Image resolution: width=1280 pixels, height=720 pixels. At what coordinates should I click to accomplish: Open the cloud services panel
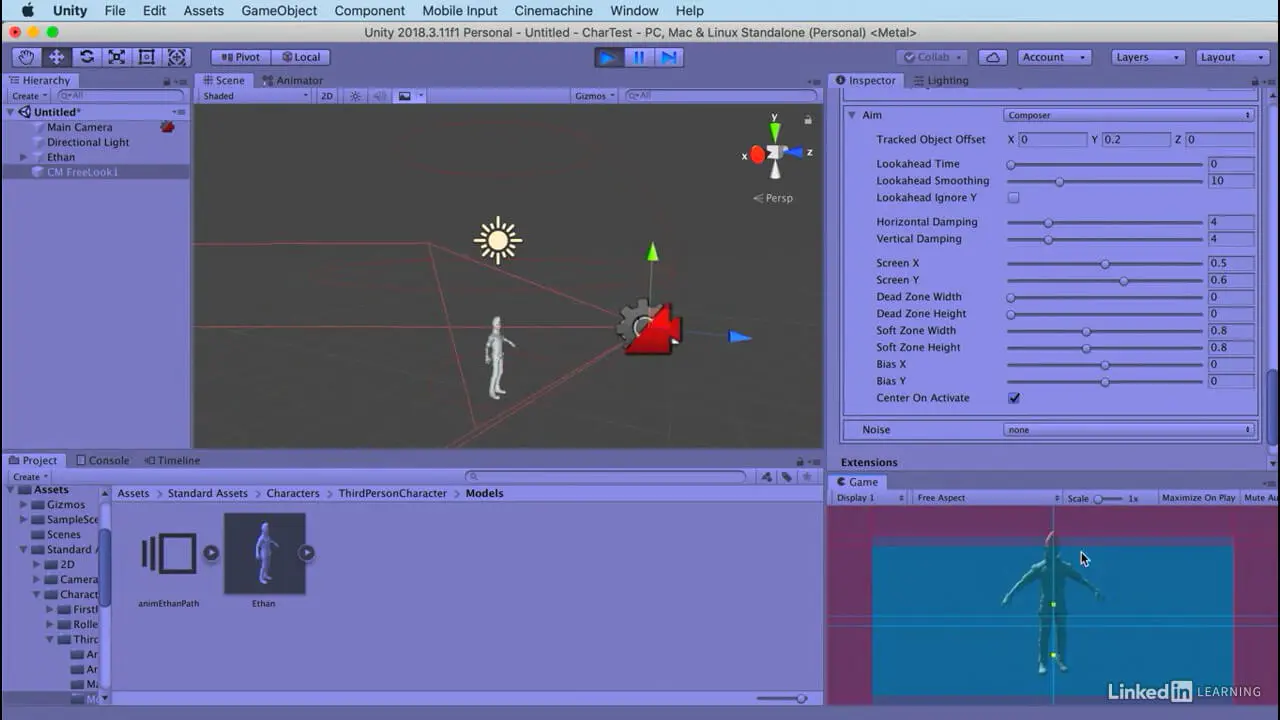tap(992, 57)
